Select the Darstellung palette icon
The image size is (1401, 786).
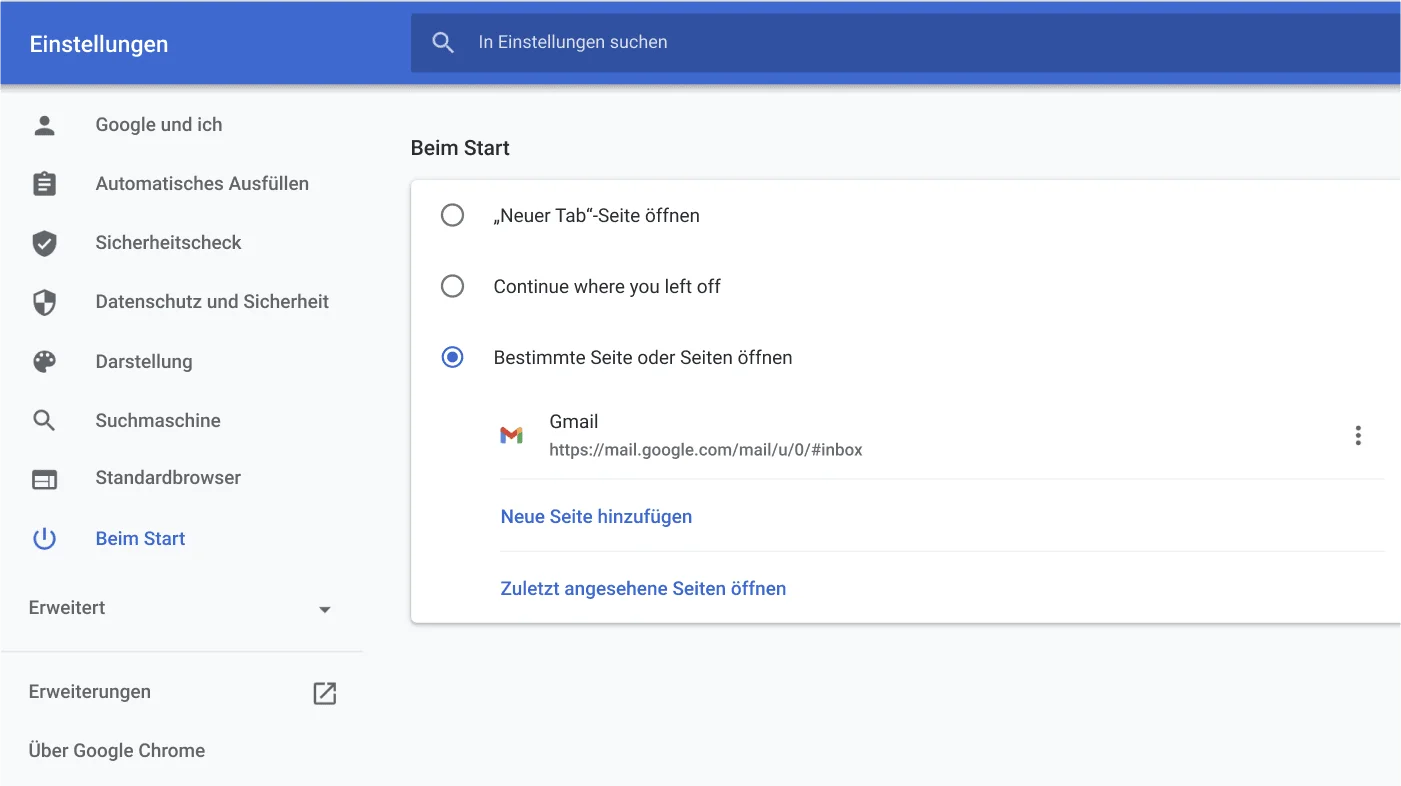pyautogui.click(x=44, y=361)
